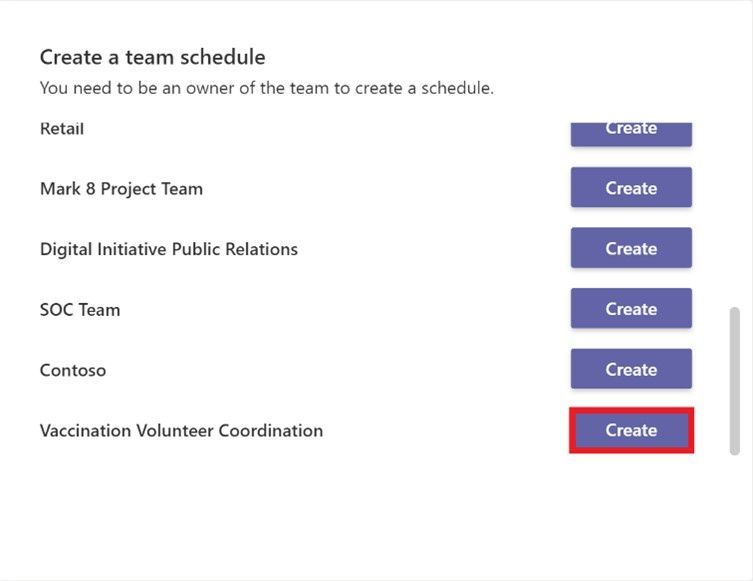Select the SOC Team label
This screenshot has height=581, width=753.
point(80,310)
